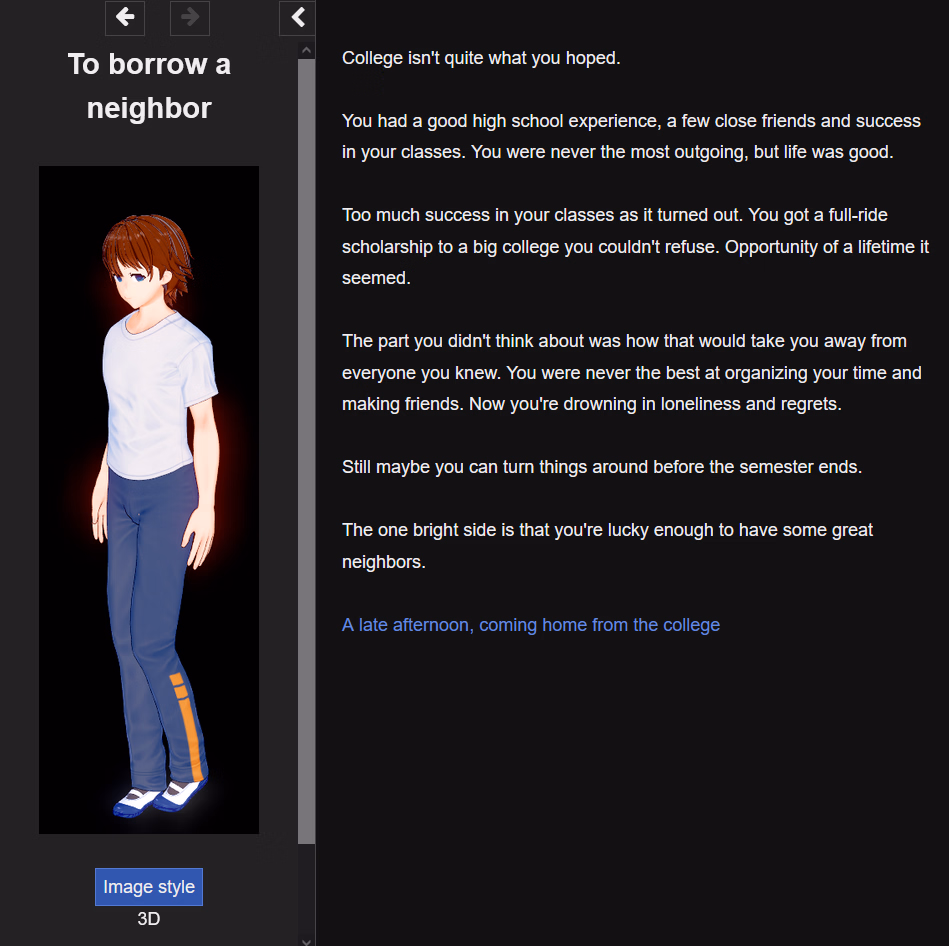949x946 pixels.
Task: Click the '3D' image style value
Action: [x=149, y=919]
